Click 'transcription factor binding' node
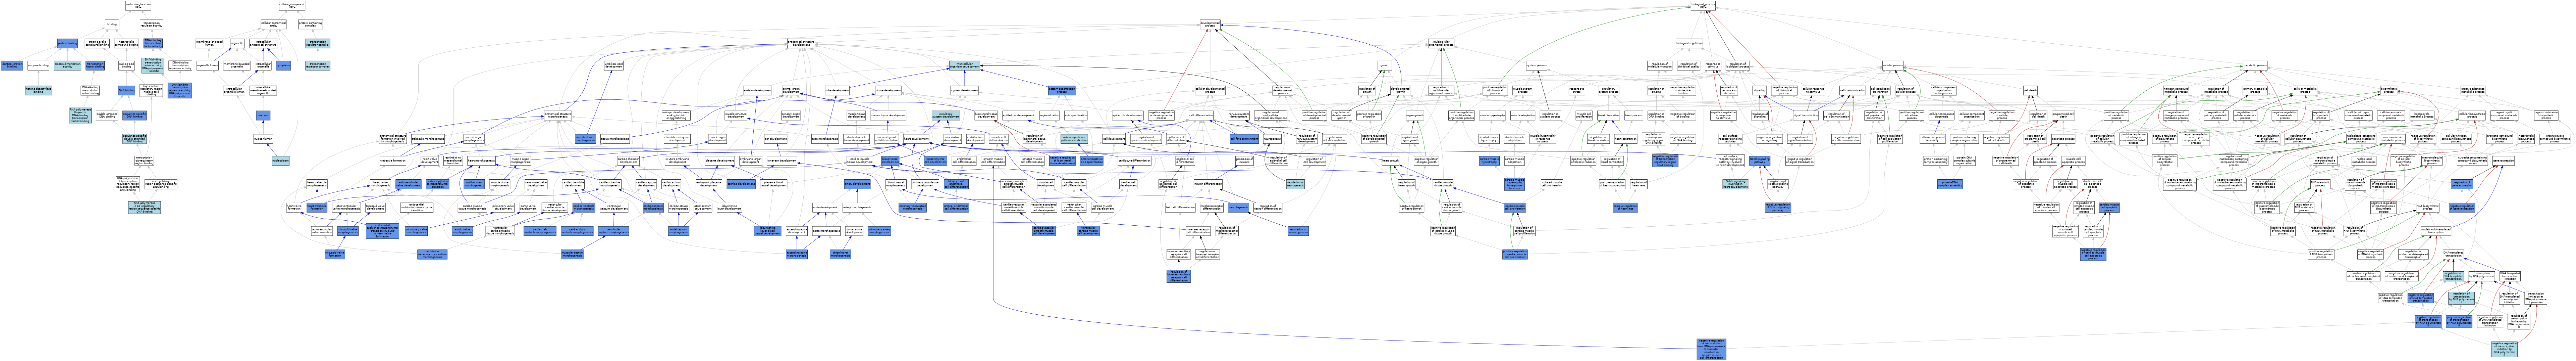Screen dimensions: 2576x361 pos(95,65)
